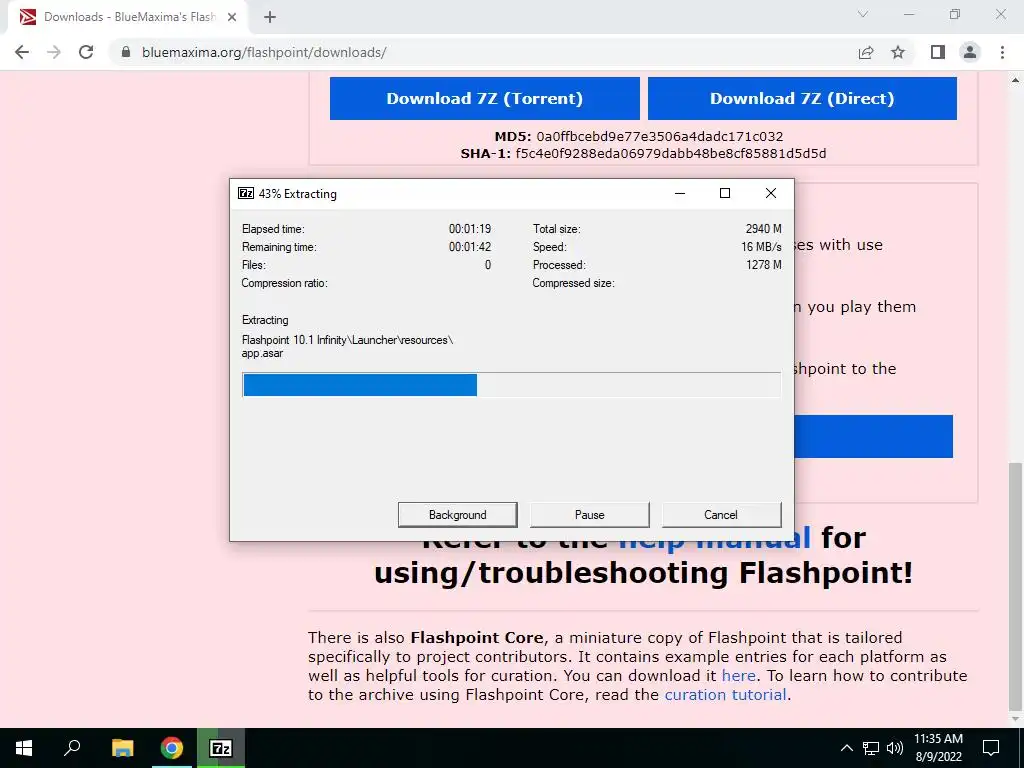Click the 7z icon in dialog title

[x=246, y=193]
